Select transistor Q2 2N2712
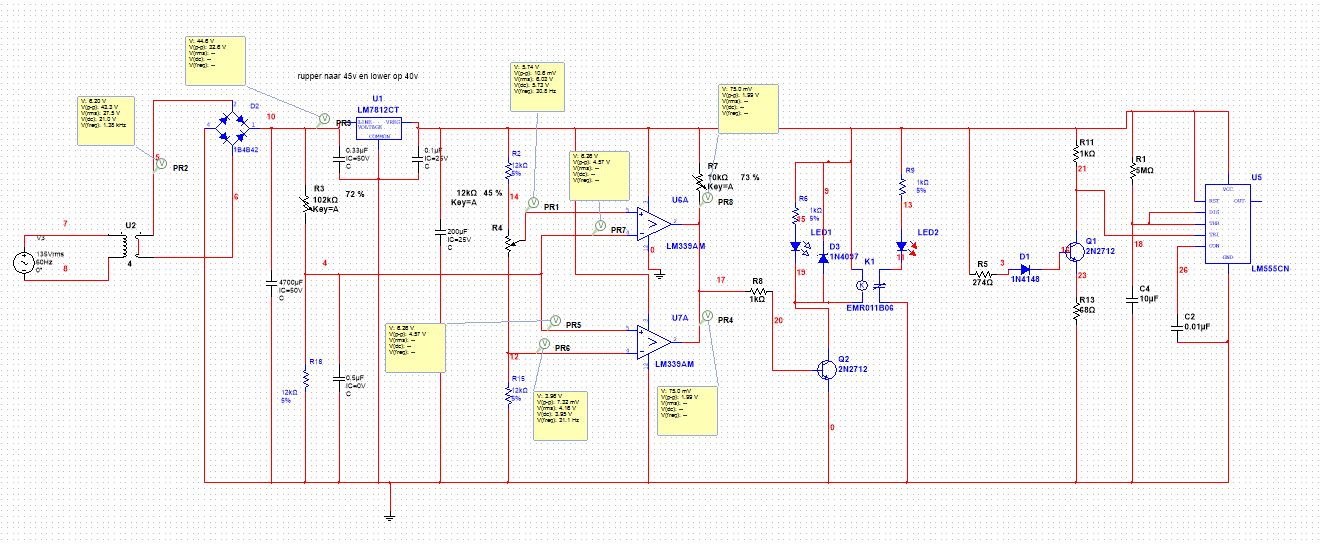The image size is (1322, 544). point(825,369)
